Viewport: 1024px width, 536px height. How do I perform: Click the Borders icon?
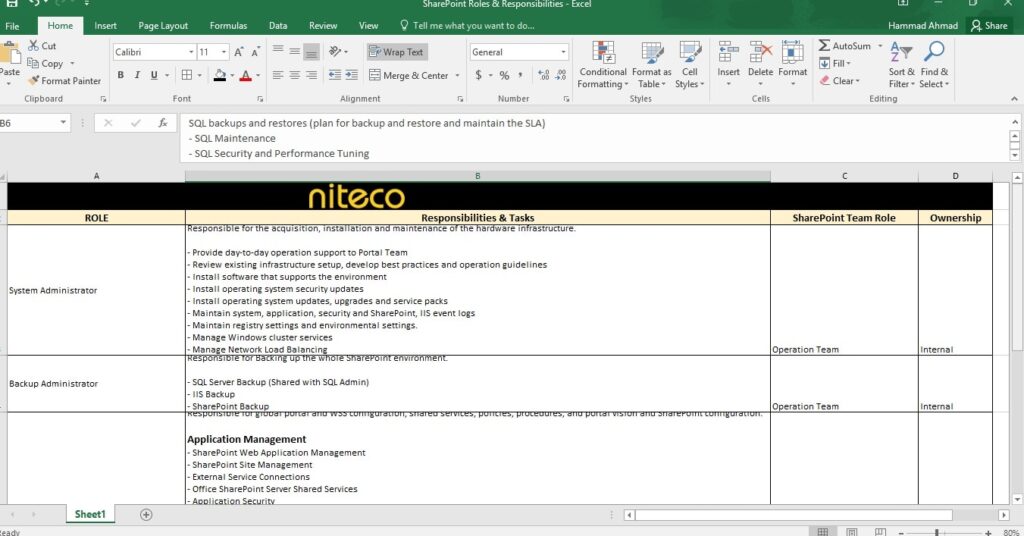click(187, 75)
